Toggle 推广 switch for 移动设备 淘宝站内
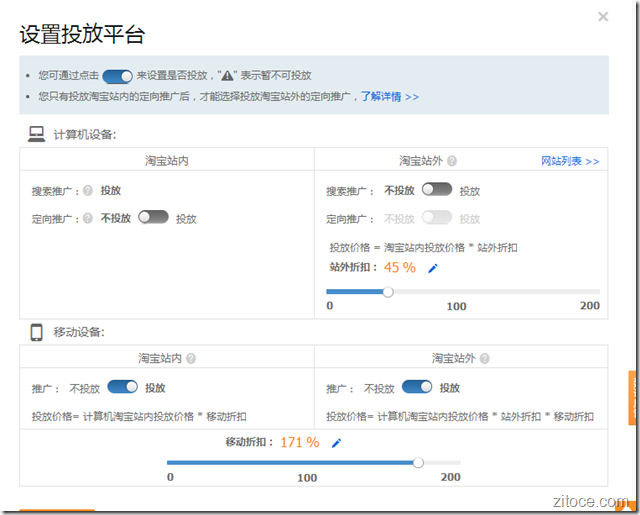640x515 pixels. 122,387
